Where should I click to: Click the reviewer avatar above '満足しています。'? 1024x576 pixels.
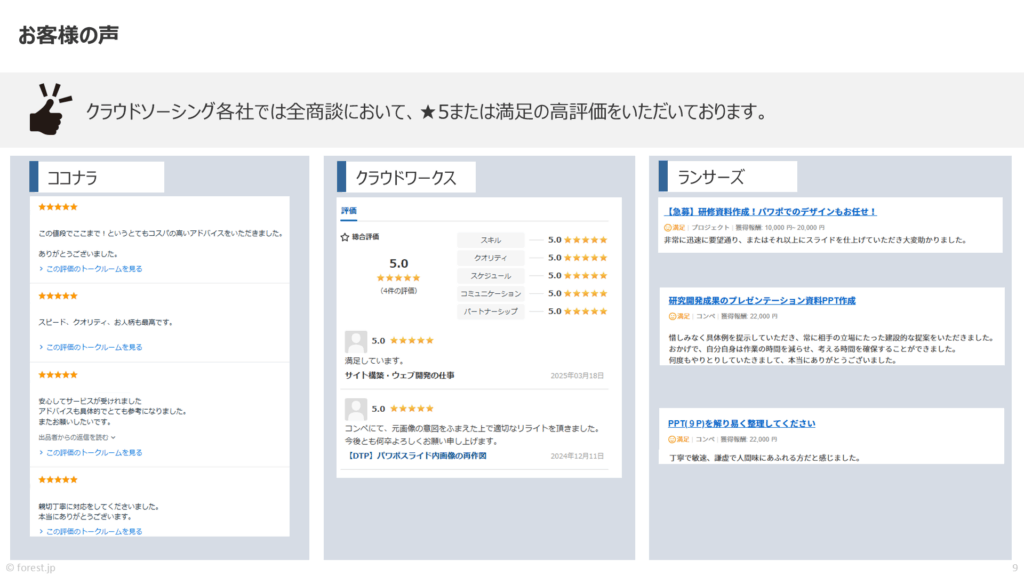pos(355,342)
